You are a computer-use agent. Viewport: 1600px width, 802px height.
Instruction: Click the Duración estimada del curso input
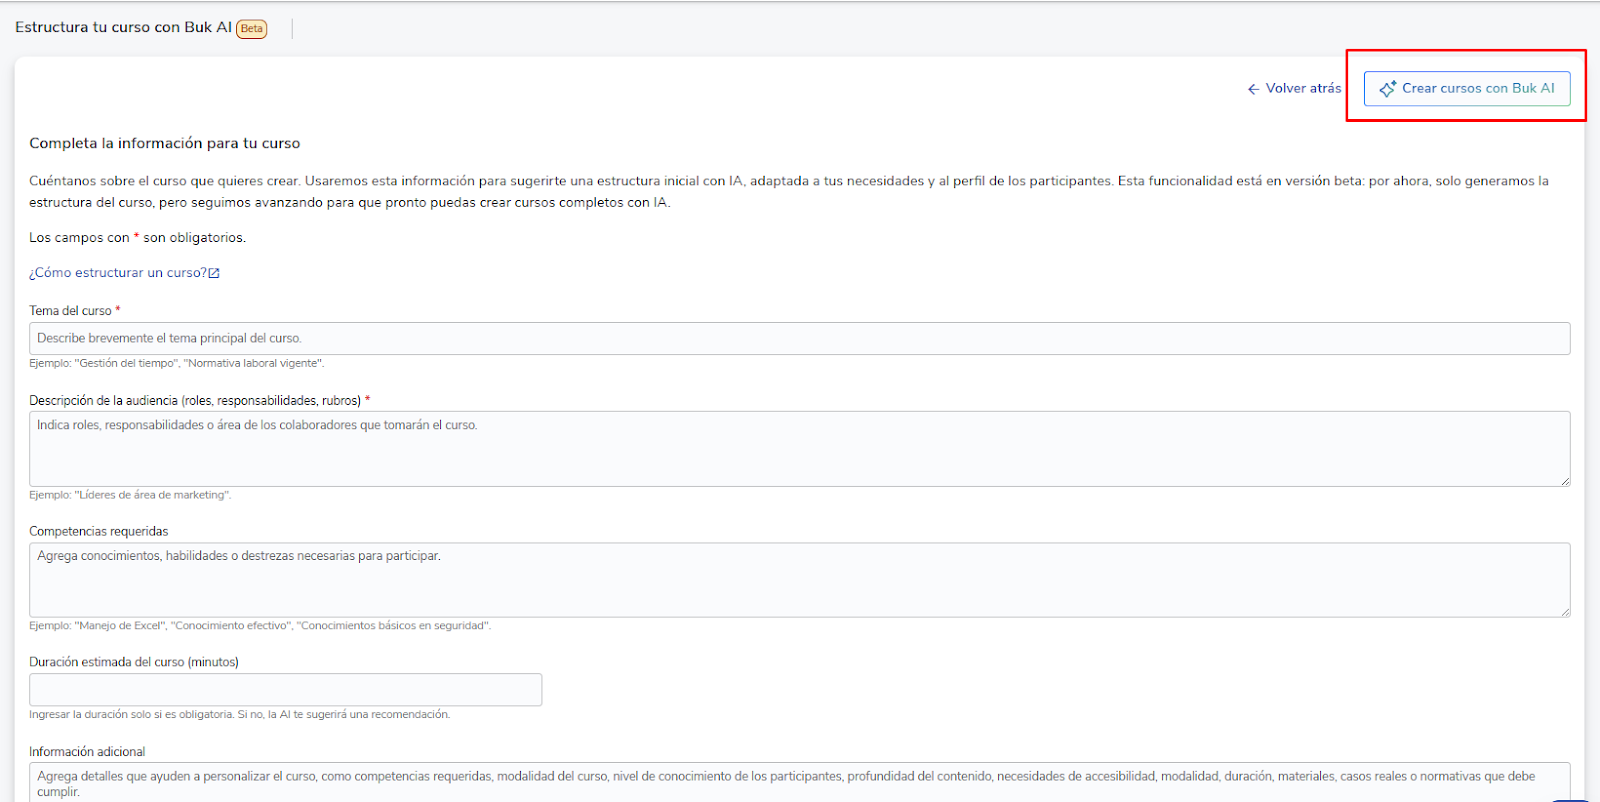coord(285,690)
